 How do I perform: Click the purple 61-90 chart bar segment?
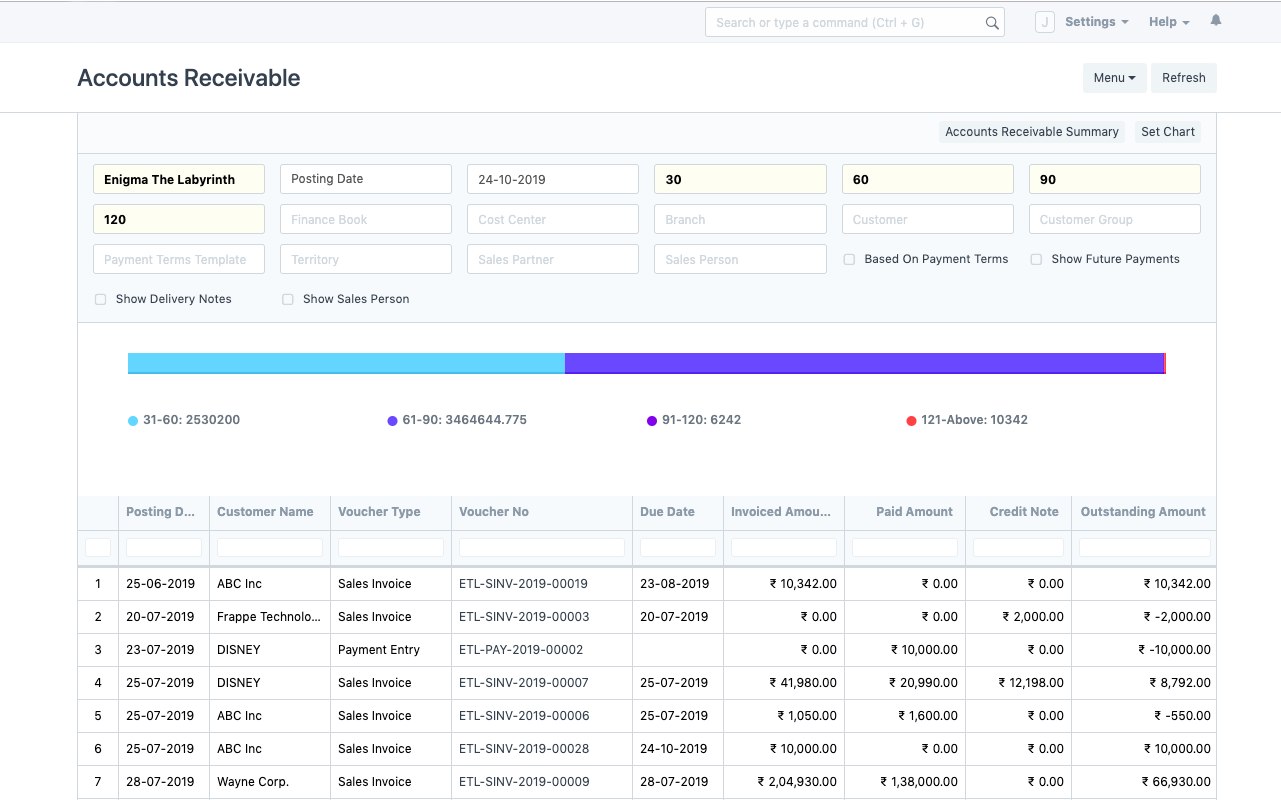tap(864, 363)
